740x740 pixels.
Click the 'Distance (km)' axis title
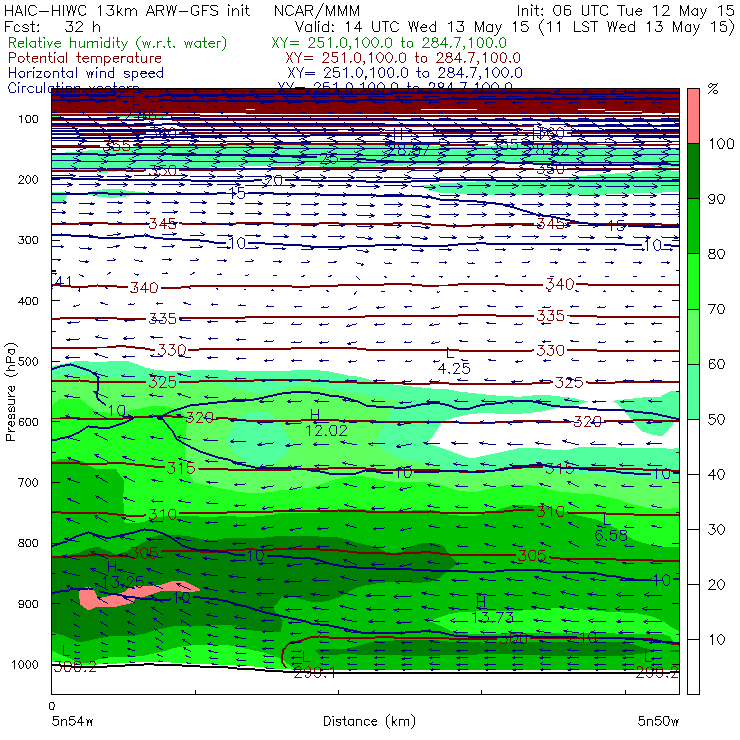click(369, 722)
